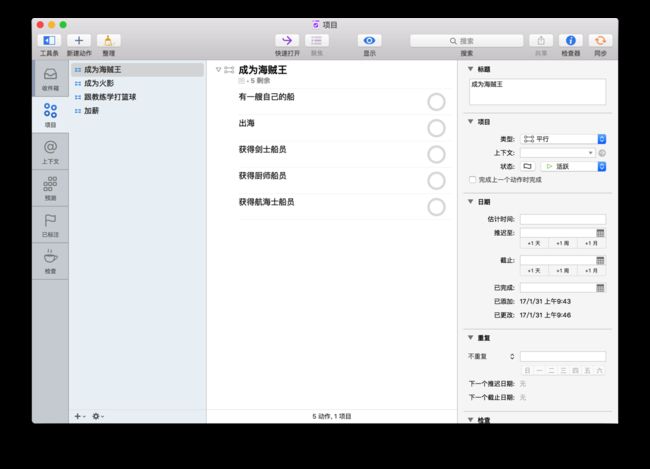The height and width of the screenshot is (469, 650).
Task: Switch to the Projects (项目) perspective
Action: tap(50, 115)
